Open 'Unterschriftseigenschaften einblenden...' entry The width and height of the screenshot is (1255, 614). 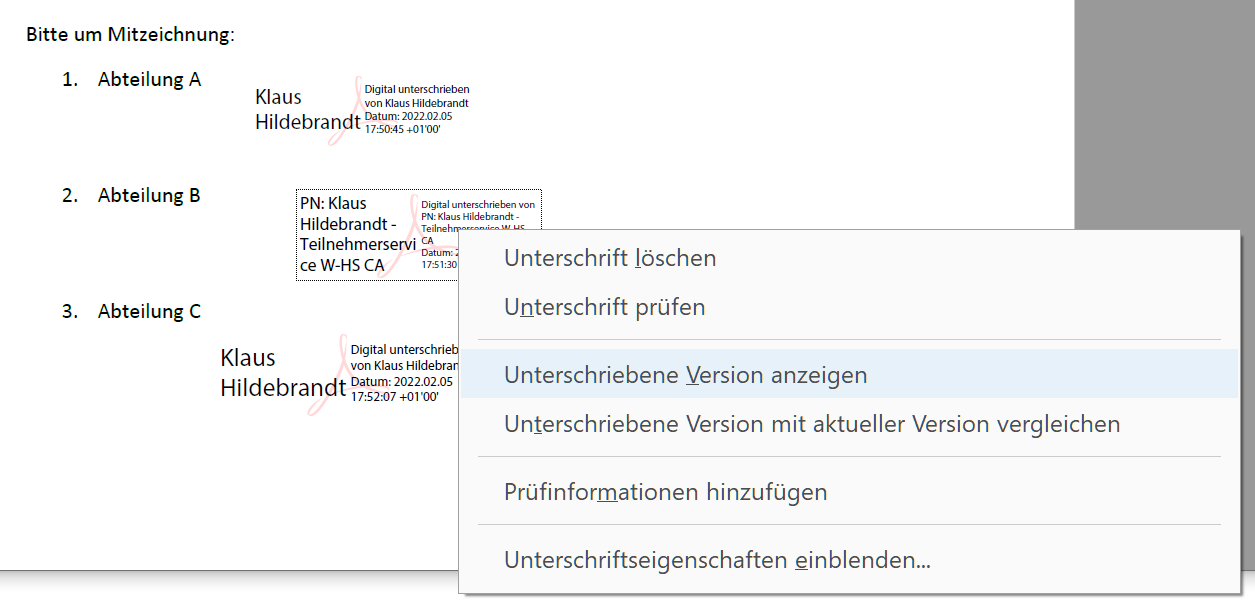click(717, 560)
